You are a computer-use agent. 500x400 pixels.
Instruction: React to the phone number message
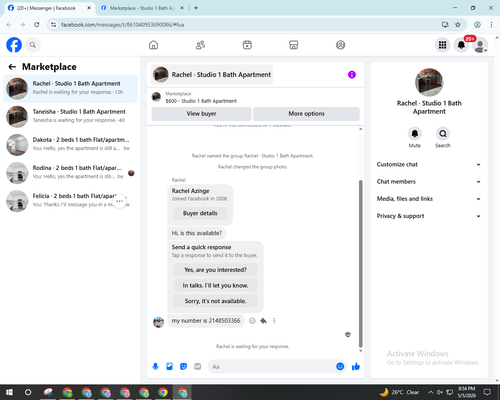click(x=252, y=321)
